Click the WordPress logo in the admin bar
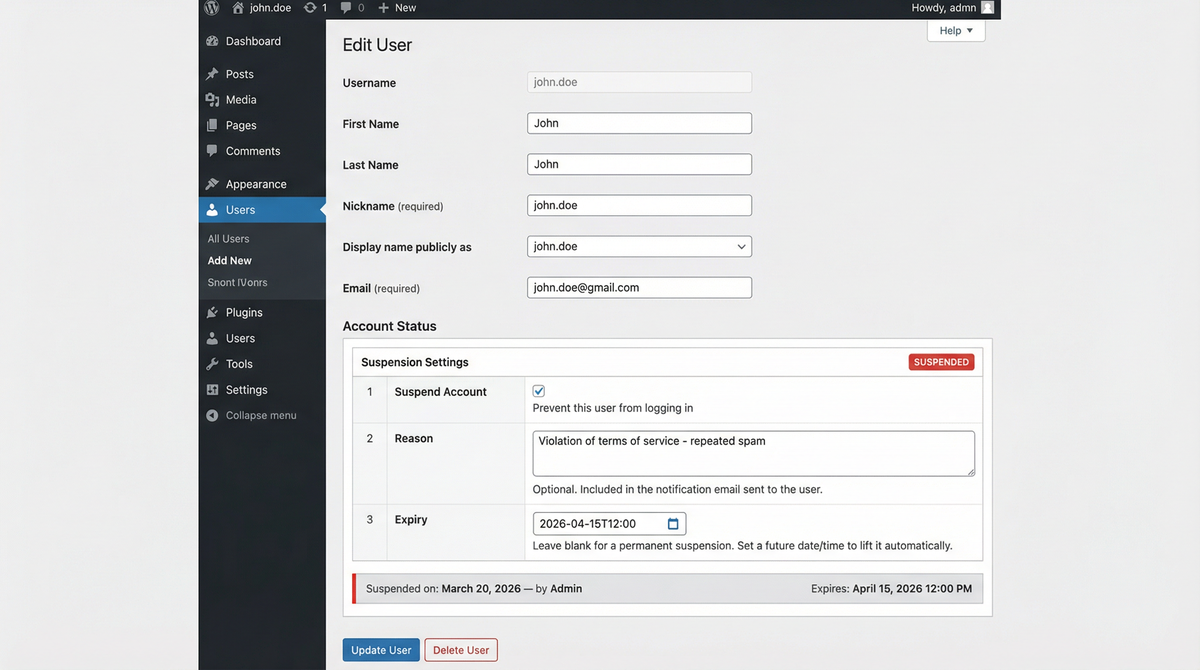 (x=211, y=8)
